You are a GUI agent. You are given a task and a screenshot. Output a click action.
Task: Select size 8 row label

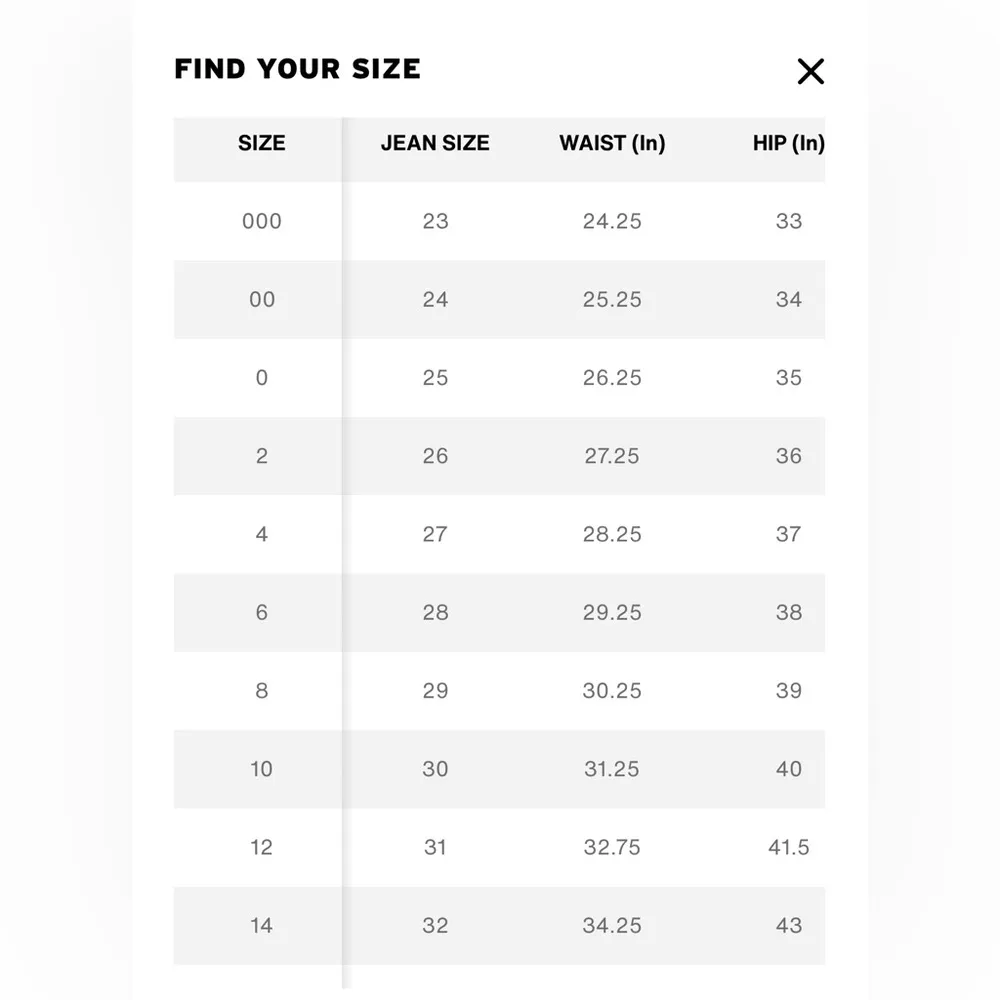[x=261, y=691]
